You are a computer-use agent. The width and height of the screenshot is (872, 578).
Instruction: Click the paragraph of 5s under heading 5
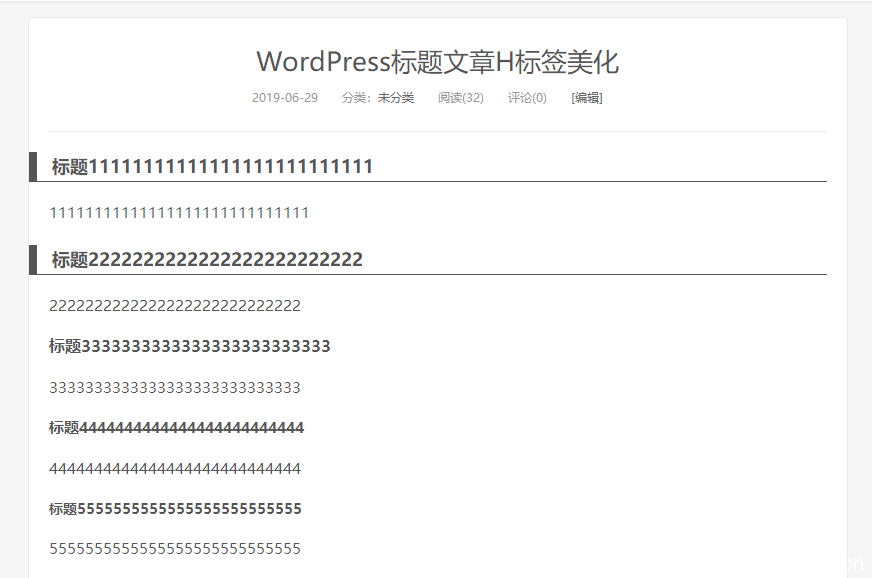(175, 549)
